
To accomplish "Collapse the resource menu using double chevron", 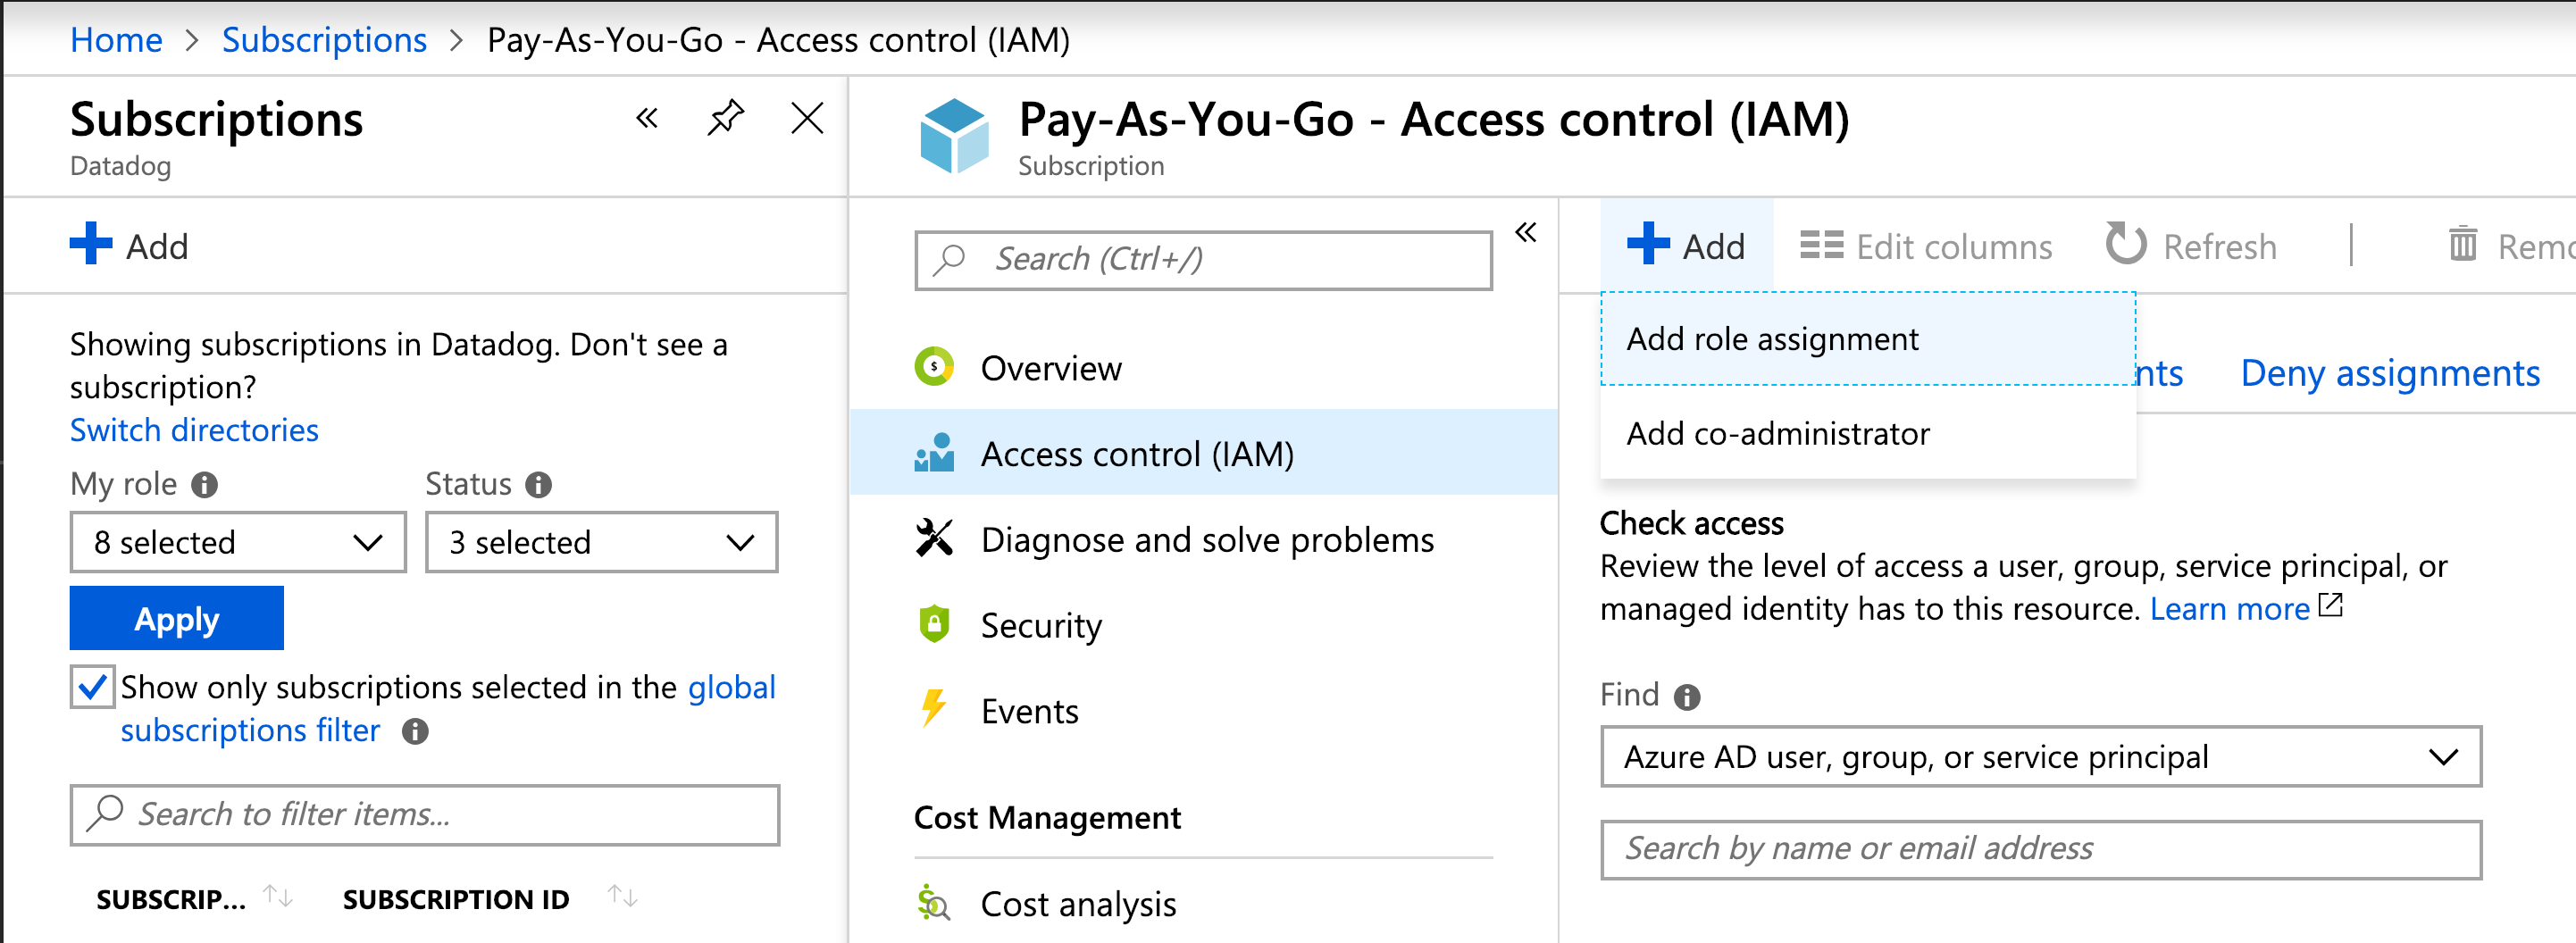I will point(1525,233).
